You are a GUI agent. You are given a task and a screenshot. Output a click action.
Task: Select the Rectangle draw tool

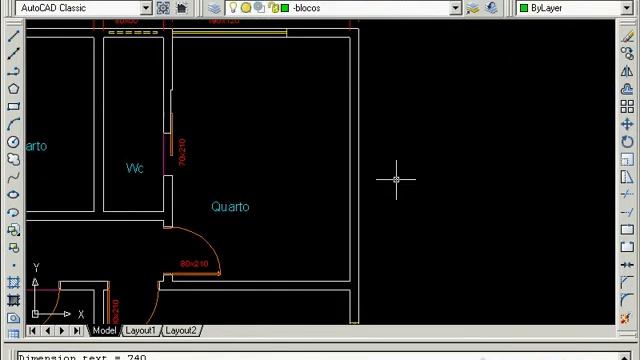[13, 107]
